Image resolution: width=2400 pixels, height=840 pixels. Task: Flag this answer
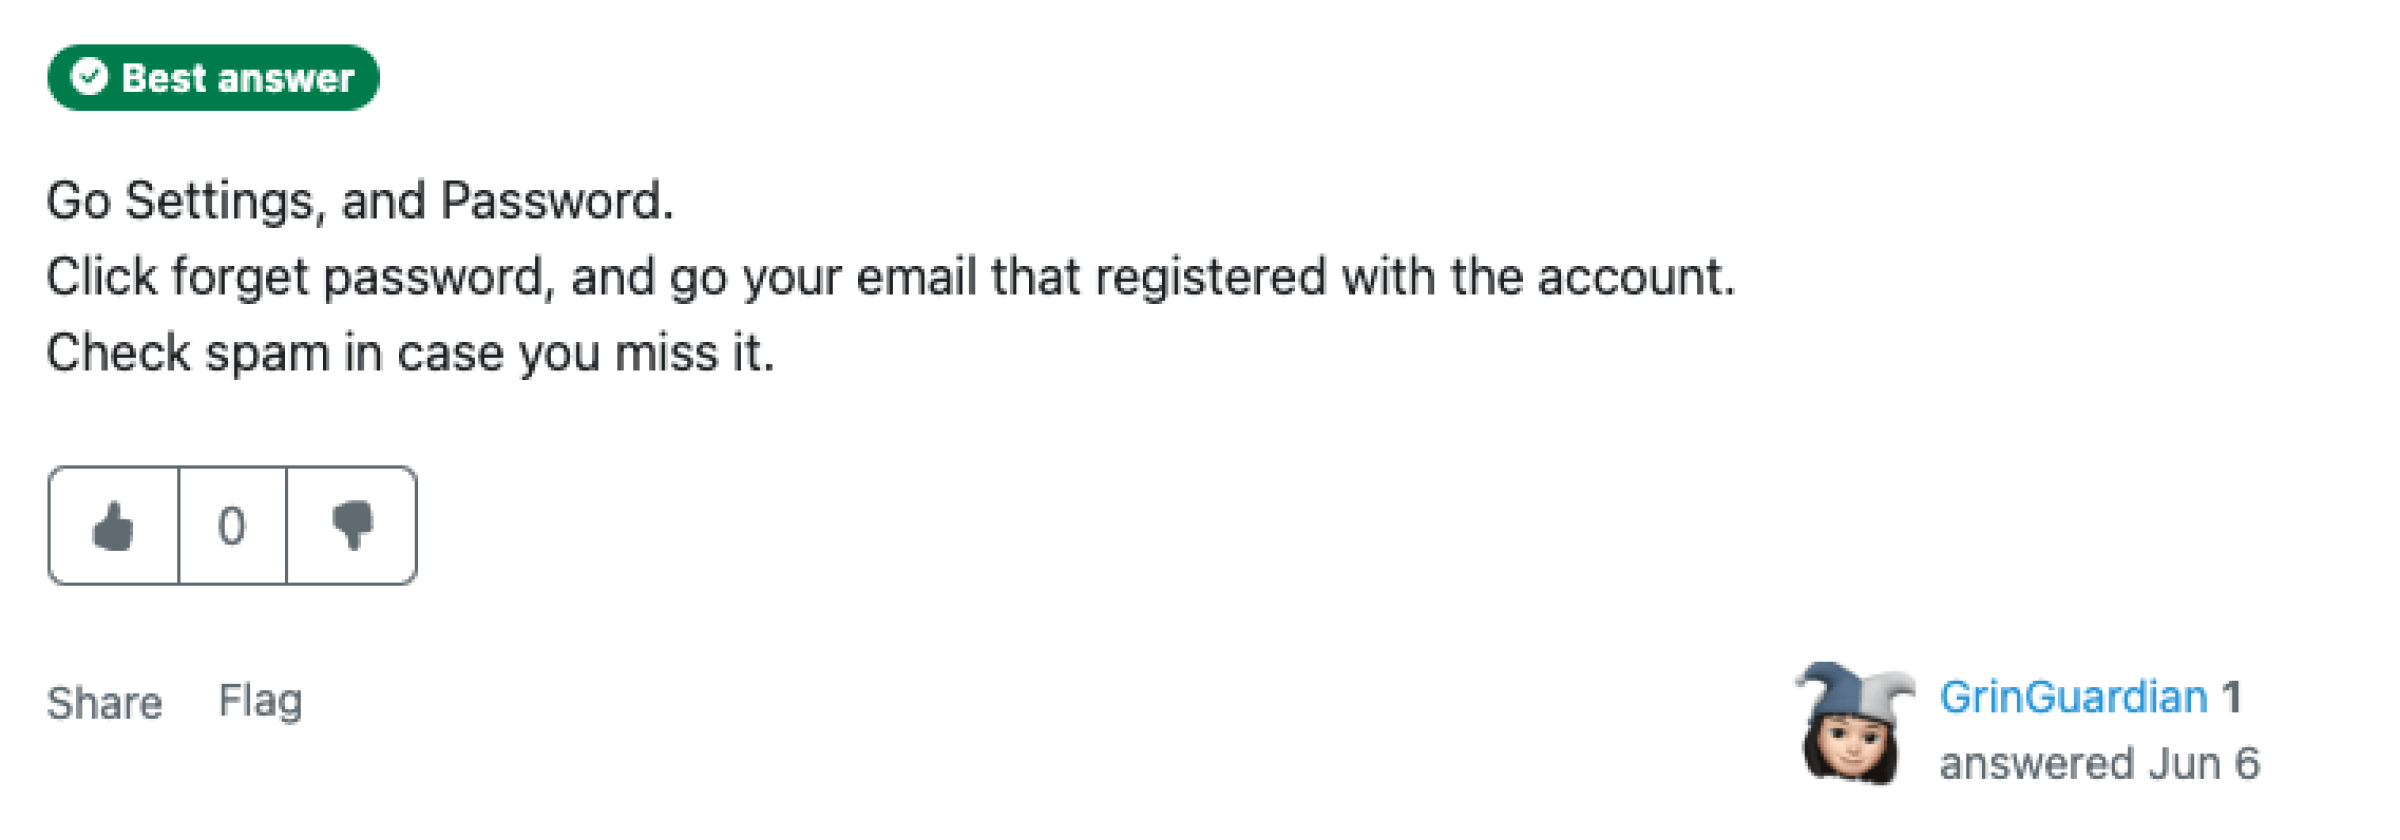tap(260, 701)
